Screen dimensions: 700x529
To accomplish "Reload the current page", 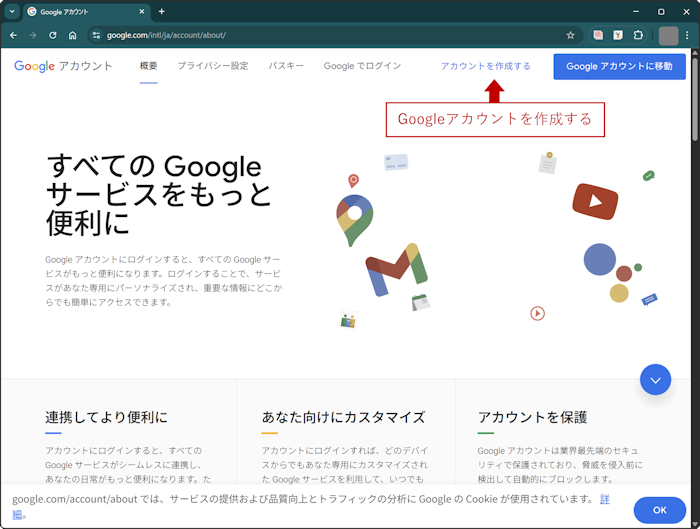I will 52,35.
